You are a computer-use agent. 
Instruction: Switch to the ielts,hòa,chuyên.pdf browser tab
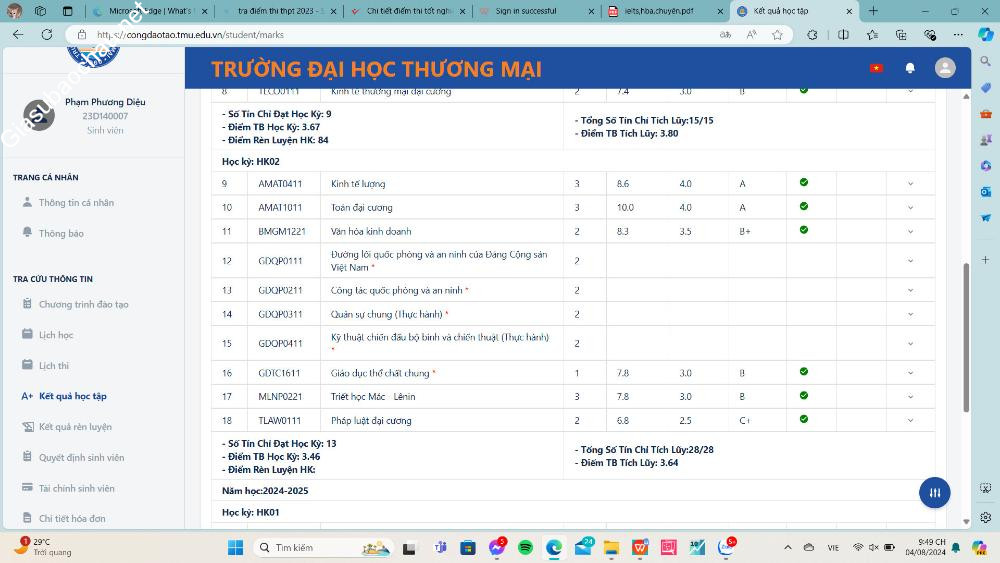point(660,11)
